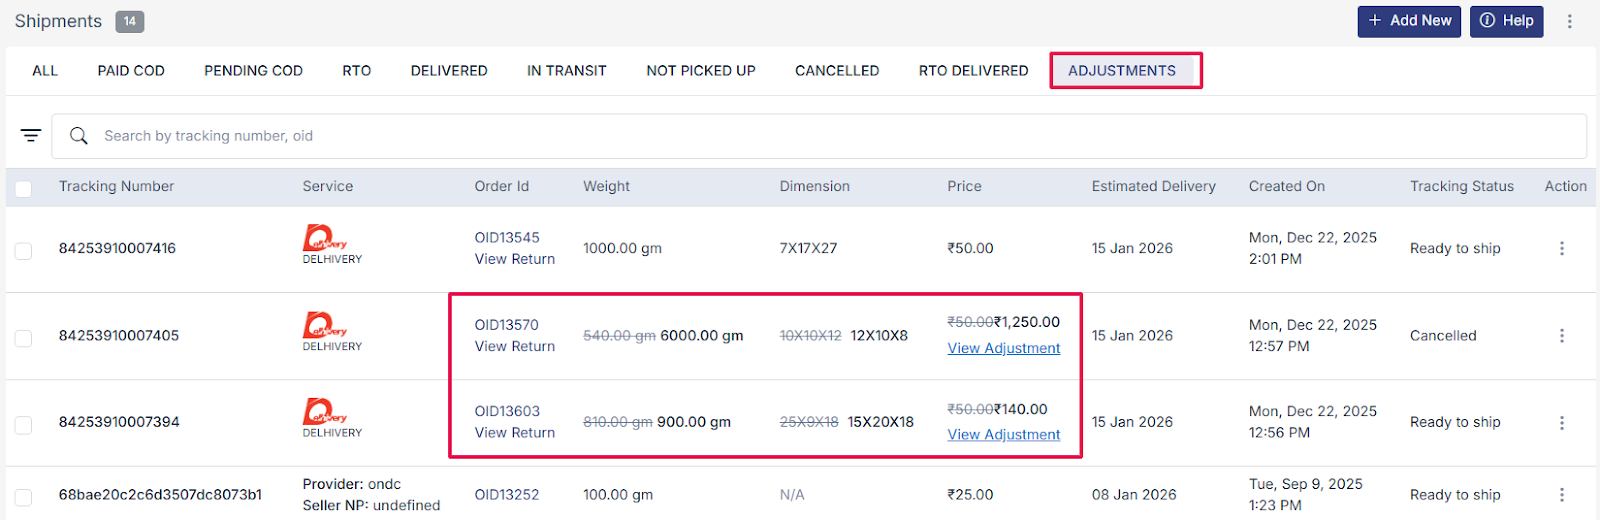Open action menu for shipment 68bae20c2c6d3507dc8073b1

click(1561, 495)
